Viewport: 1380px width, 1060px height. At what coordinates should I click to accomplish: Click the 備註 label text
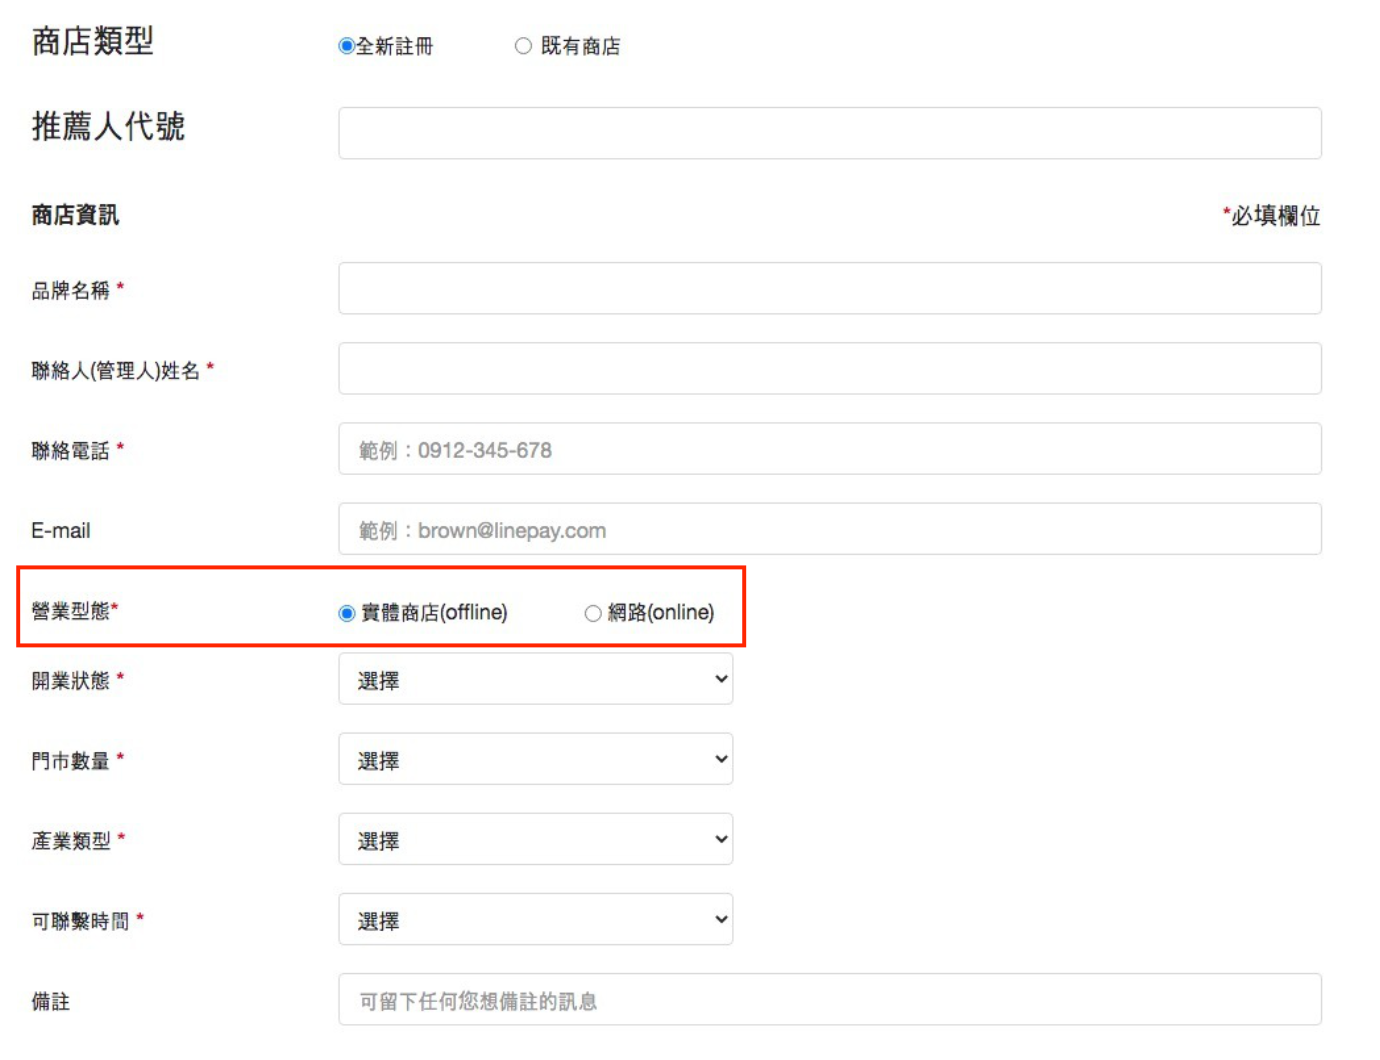pos(51,1001)
